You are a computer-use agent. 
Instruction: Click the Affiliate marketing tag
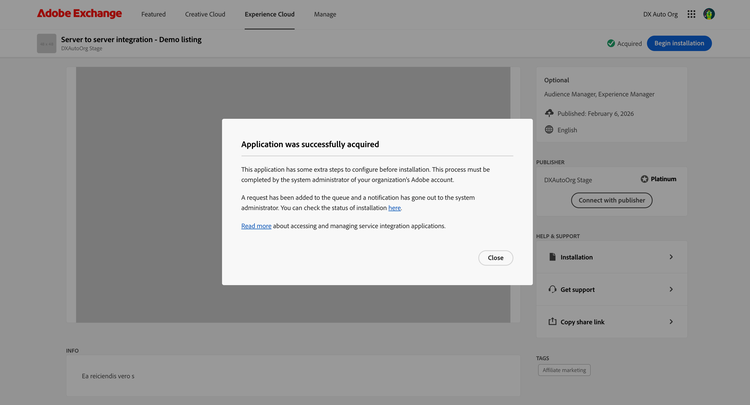coord(564,370)
